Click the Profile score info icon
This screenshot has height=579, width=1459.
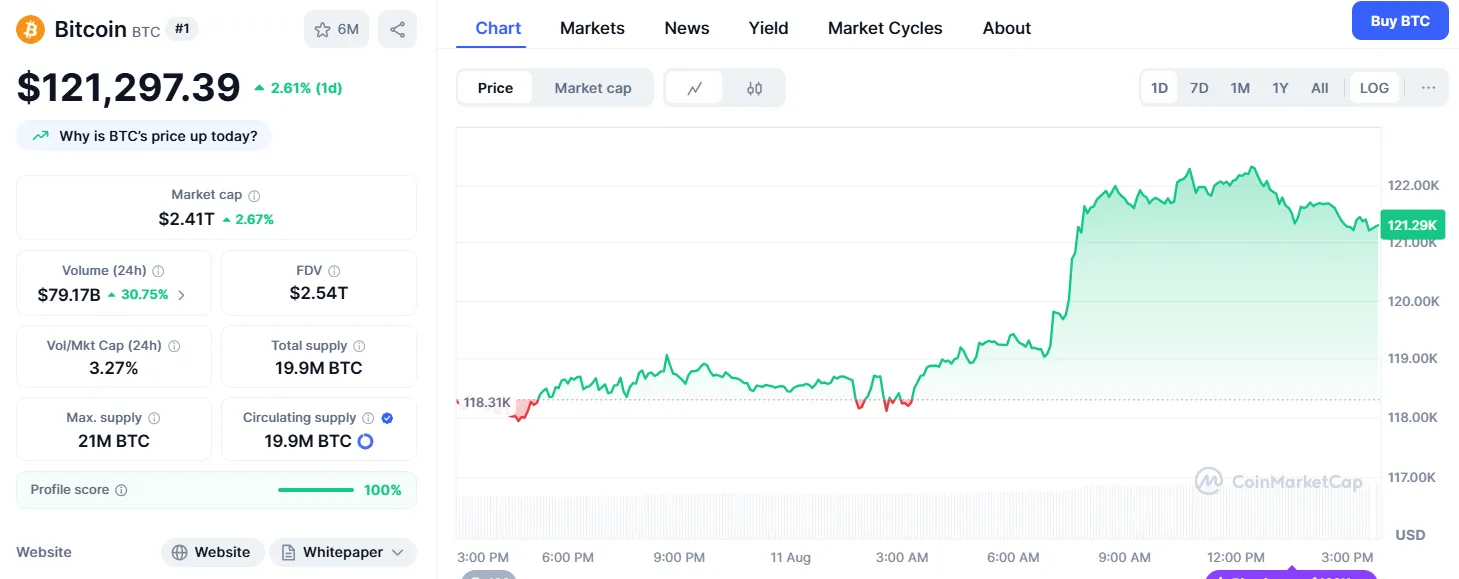[121, 490]
